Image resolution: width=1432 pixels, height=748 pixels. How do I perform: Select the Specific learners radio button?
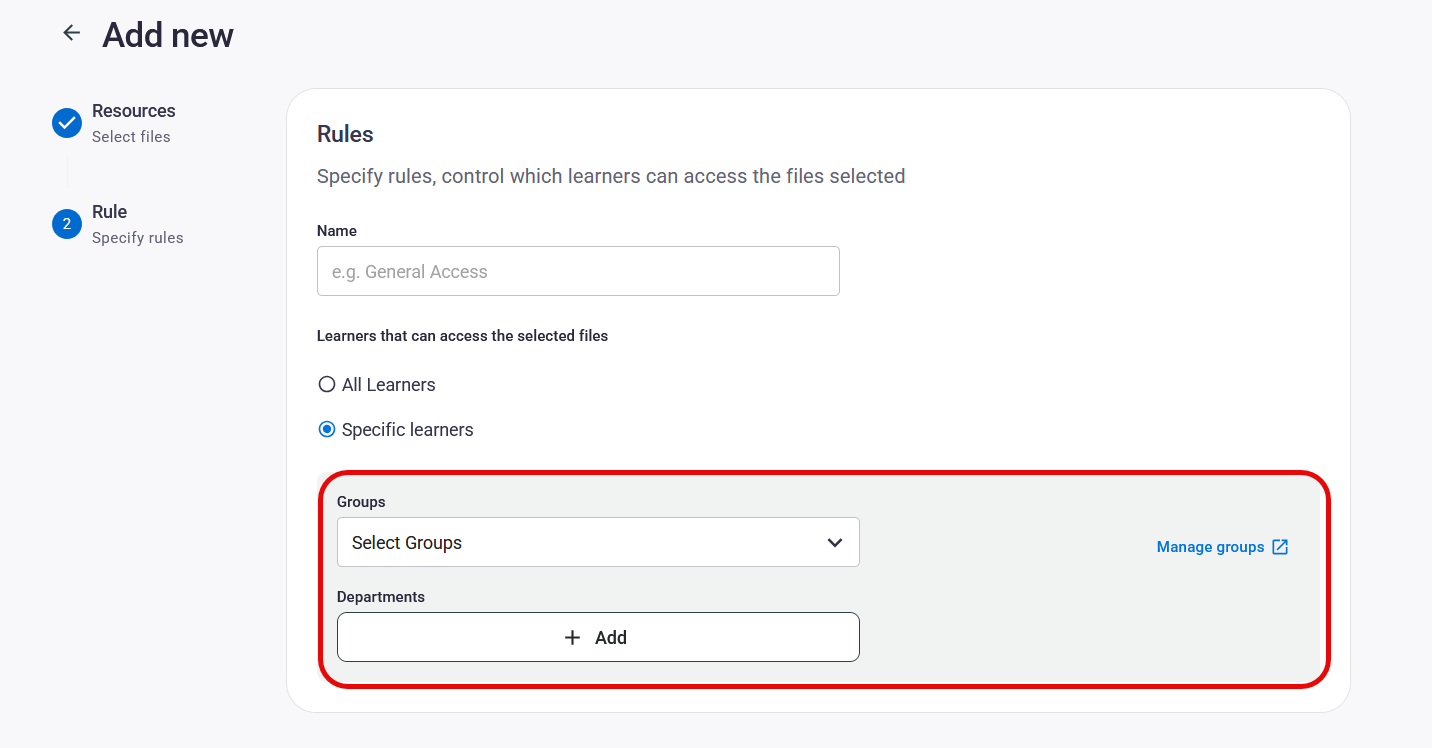(x=326, y=429)
